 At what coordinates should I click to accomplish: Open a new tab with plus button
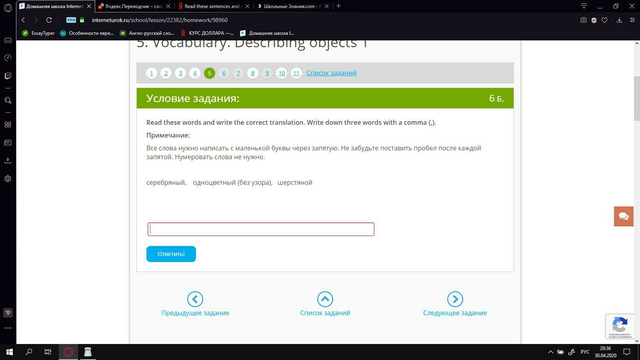pyautogui.click(x=338, y=6)
